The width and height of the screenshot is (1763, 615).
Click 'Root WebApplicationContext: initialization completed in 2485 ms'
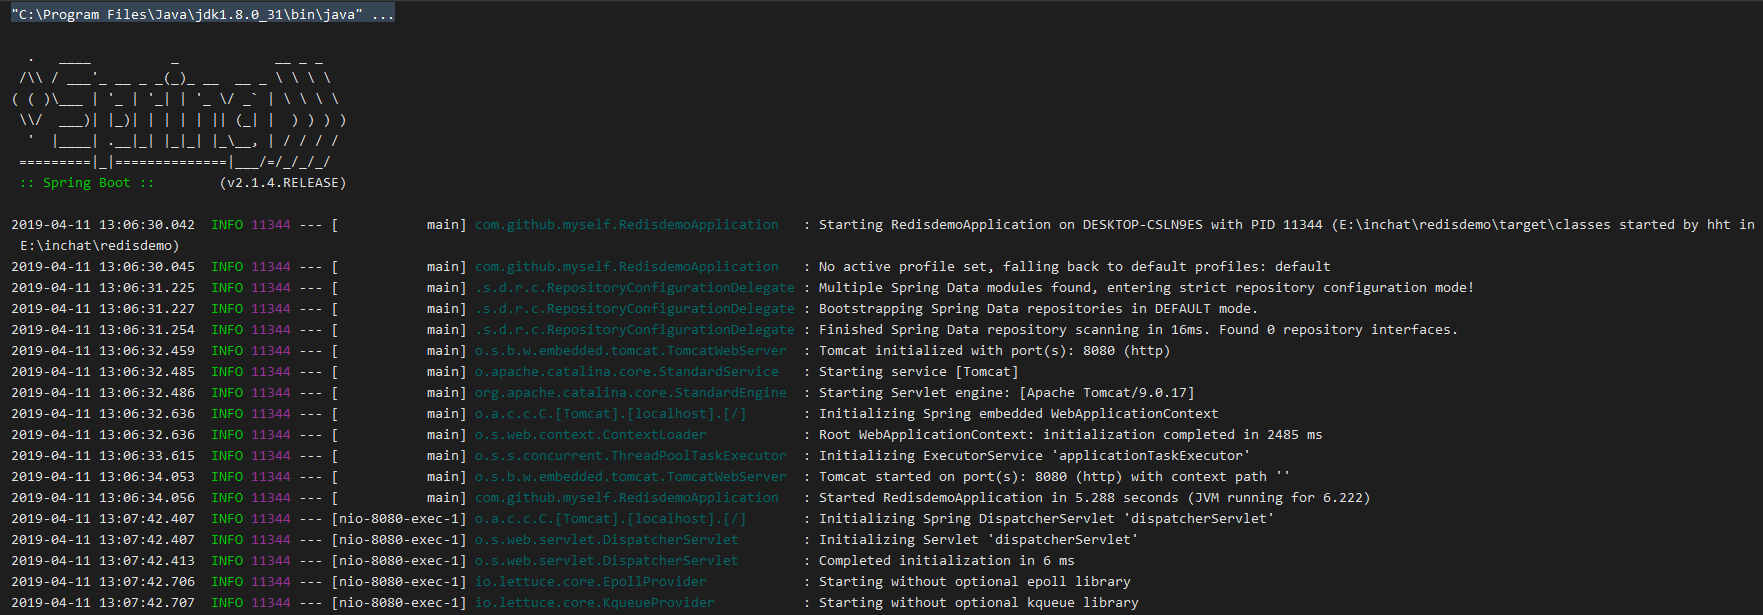[1071, 435]
